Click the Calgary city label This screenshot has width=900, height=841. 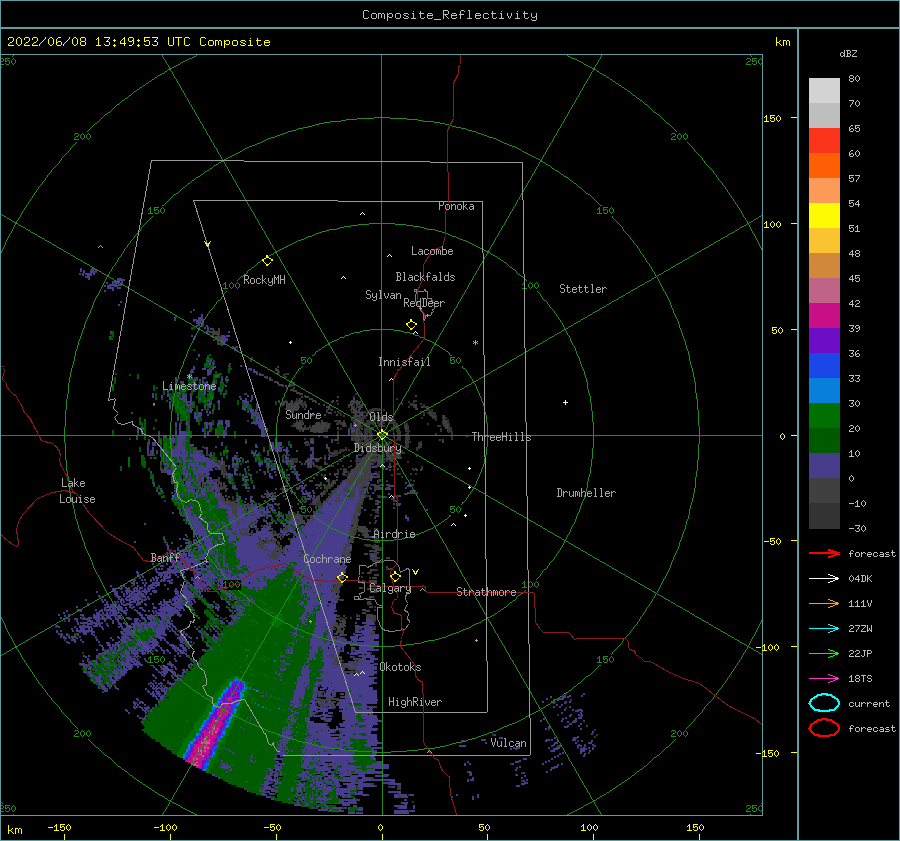[390, 588]
